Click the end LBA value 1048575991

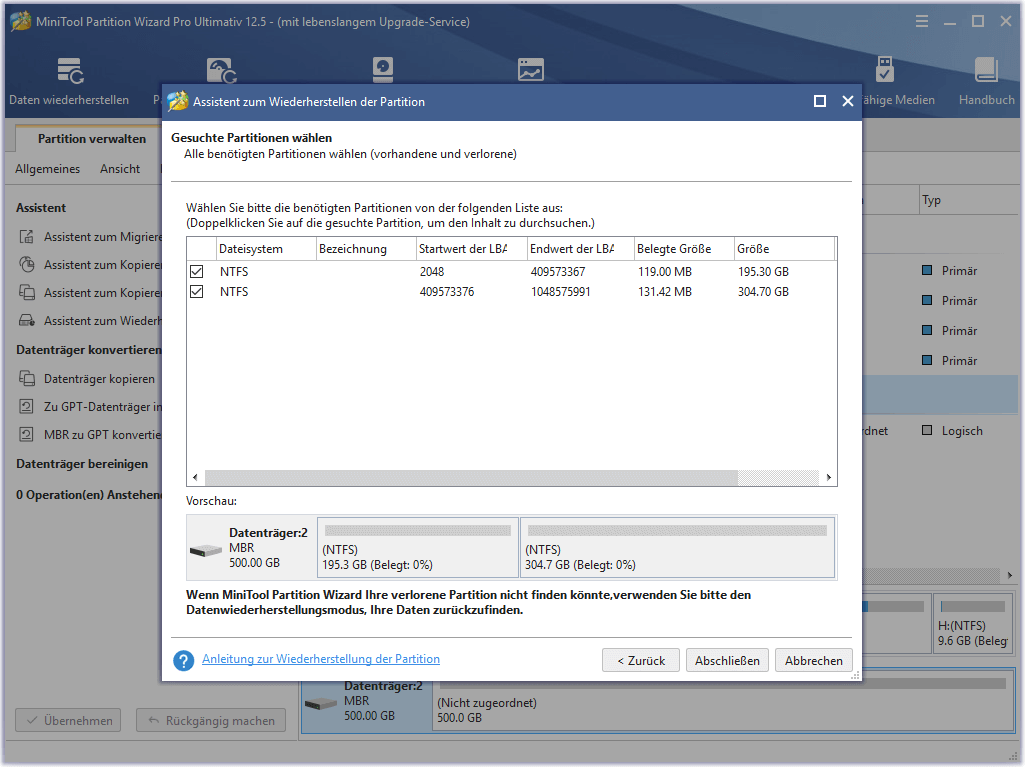tap(560, 292)
